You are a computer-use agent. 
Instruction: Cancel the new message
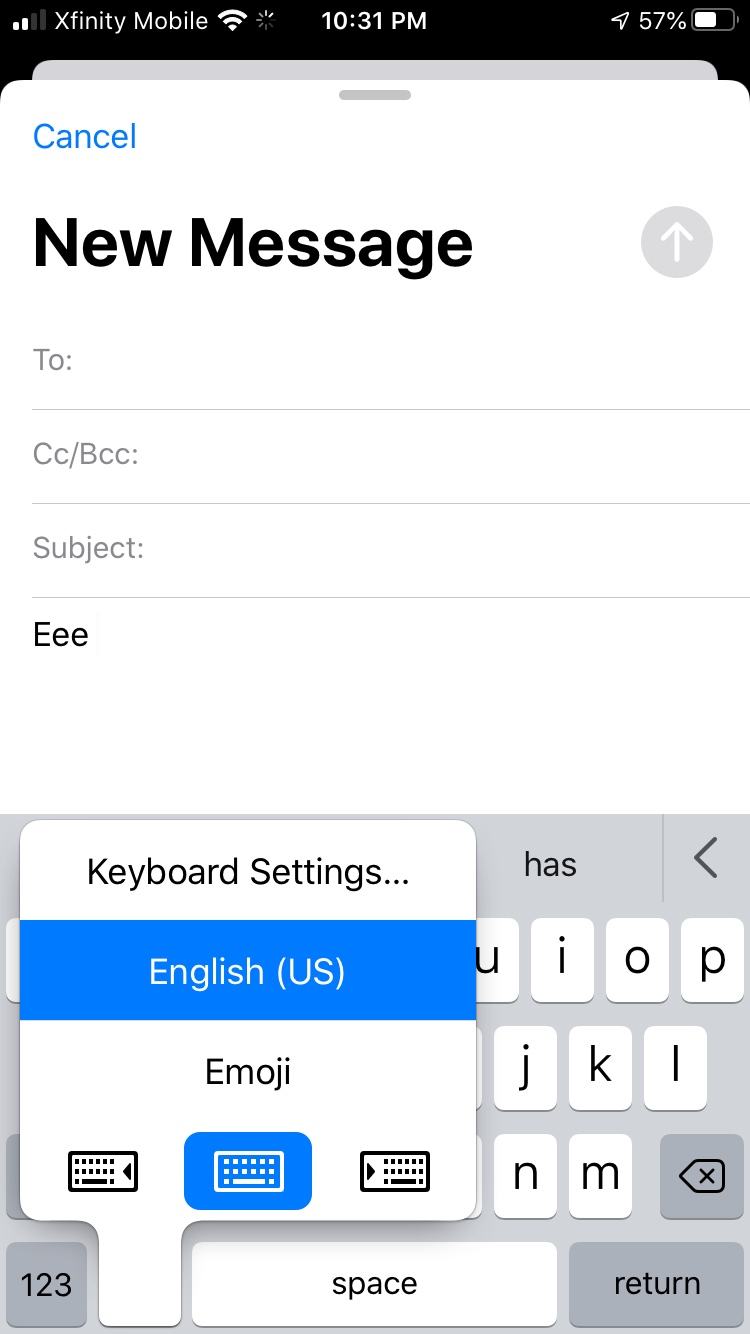pos(85,137)
